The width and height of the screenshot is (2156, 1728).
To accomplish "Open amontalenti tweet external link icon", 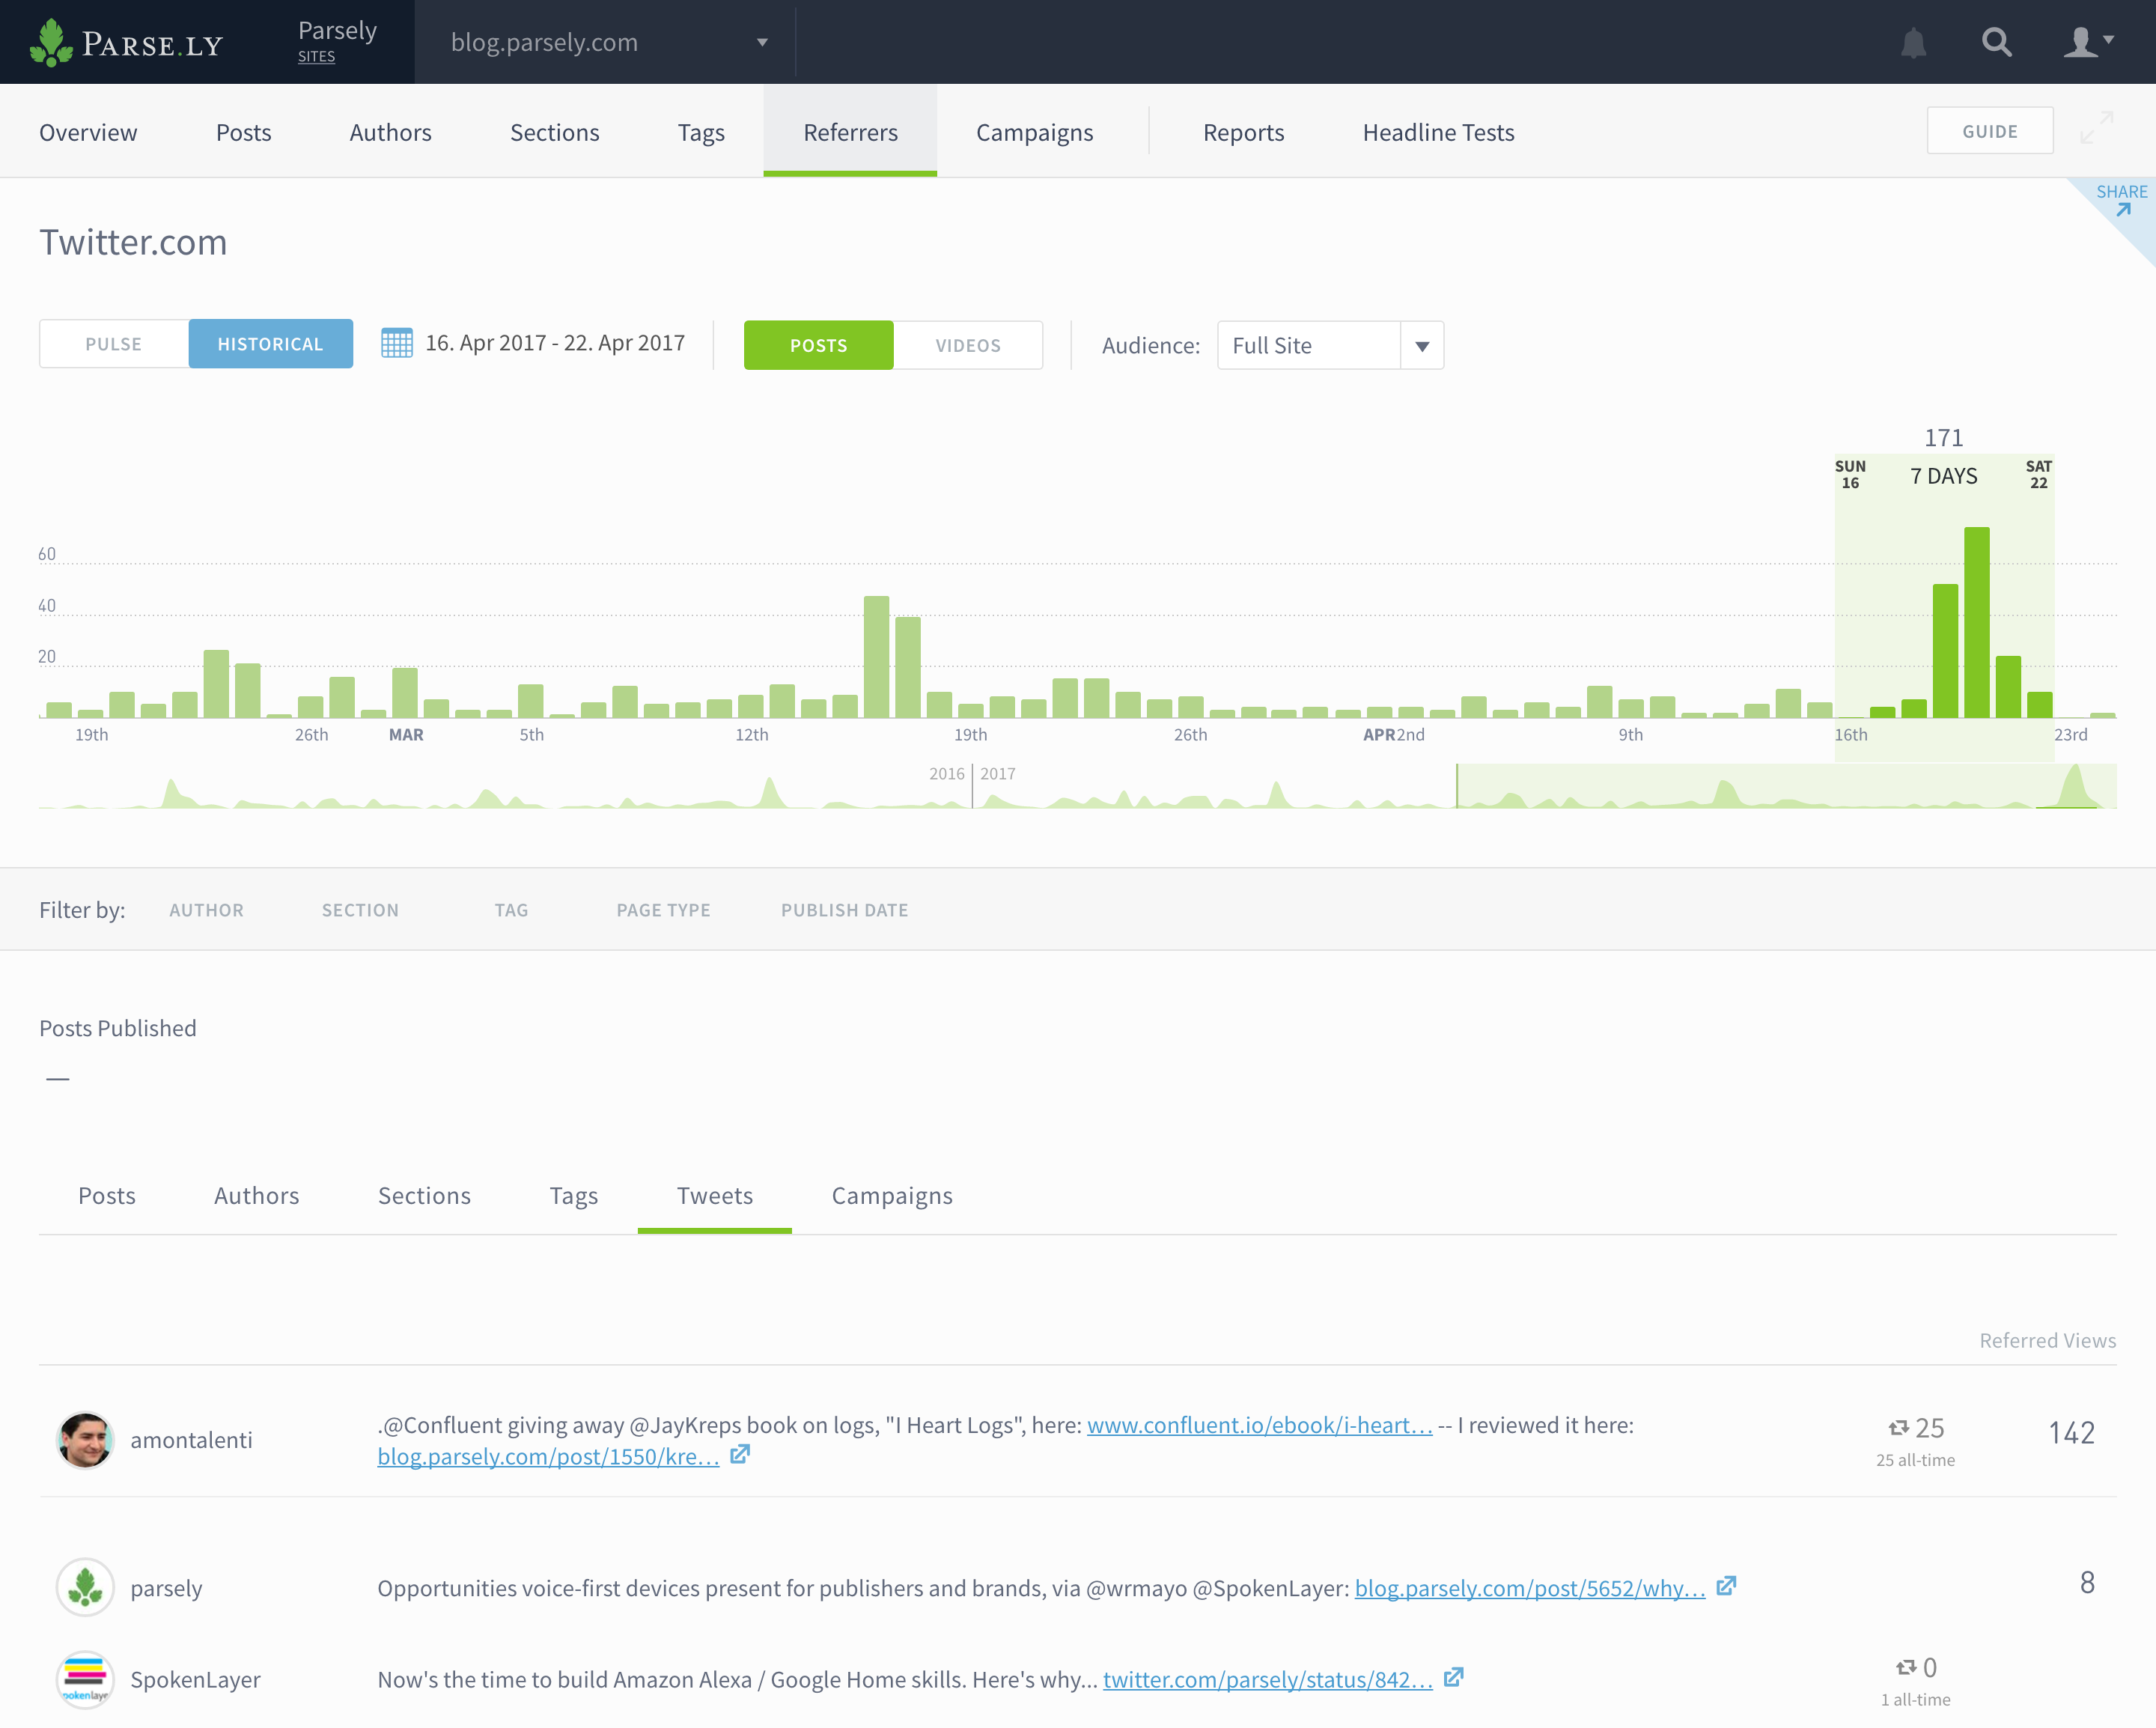I will click(x=739, y=1454).
